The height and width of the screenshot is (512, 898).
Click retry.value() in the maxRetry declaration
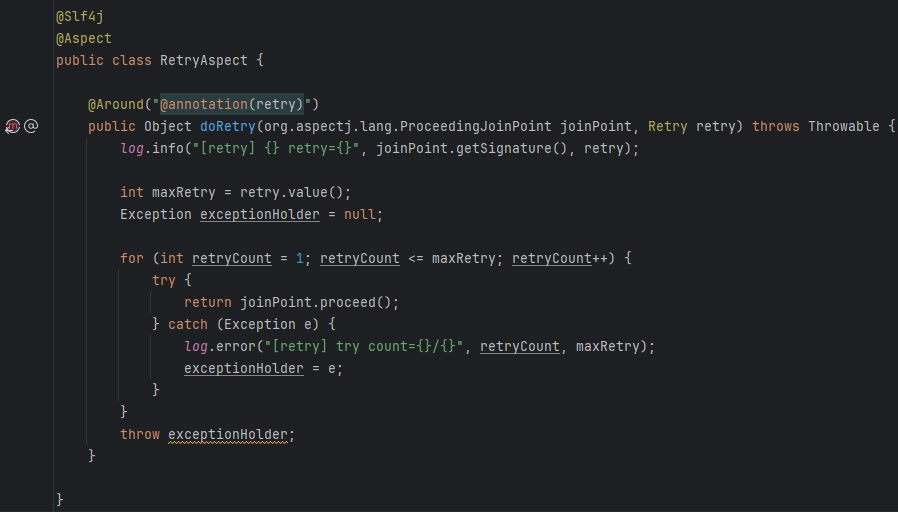click(x=291, y=192)
